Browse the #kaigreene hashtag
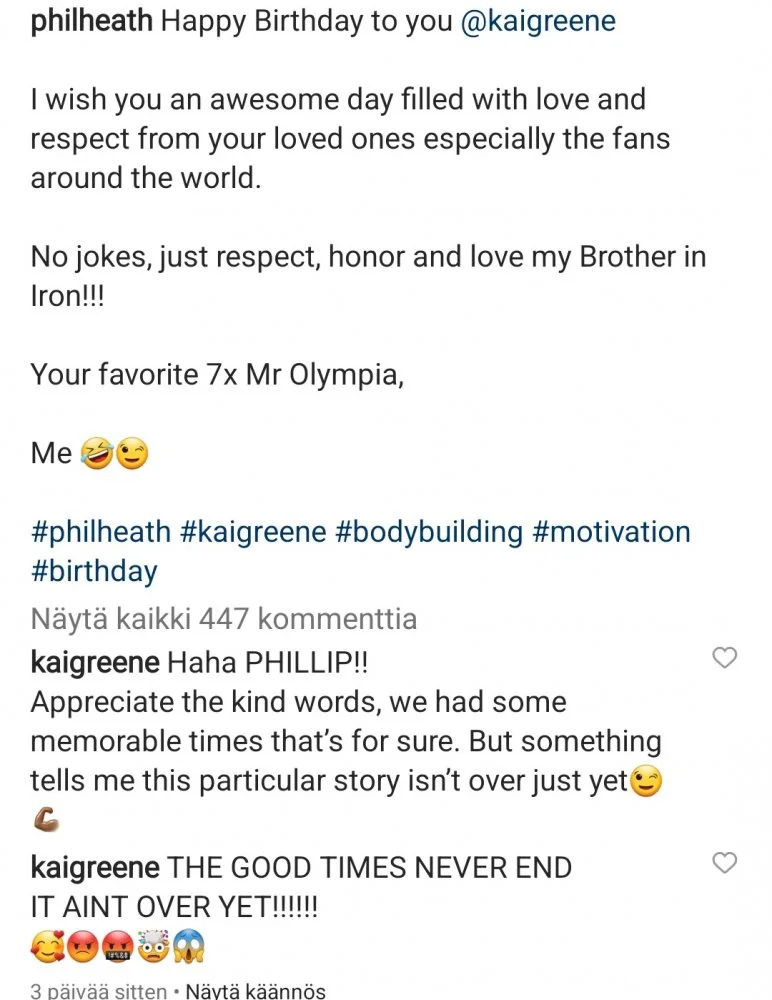 click(x=253, y=531)
